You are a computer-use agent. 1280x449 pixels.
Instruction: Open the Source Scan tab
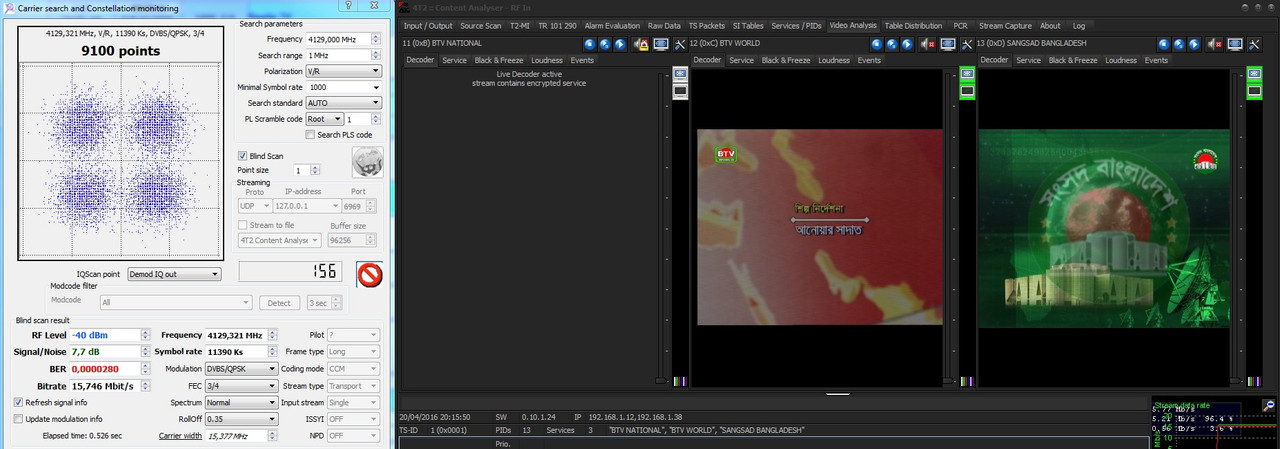481,26
